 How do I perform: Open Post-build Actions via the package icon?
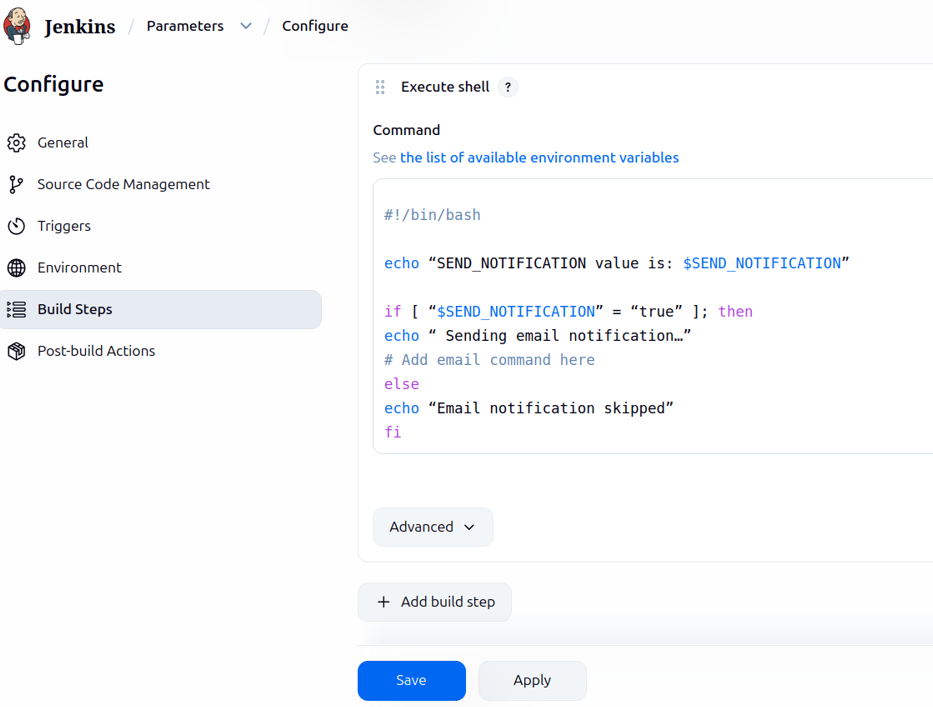coord(16,351)
